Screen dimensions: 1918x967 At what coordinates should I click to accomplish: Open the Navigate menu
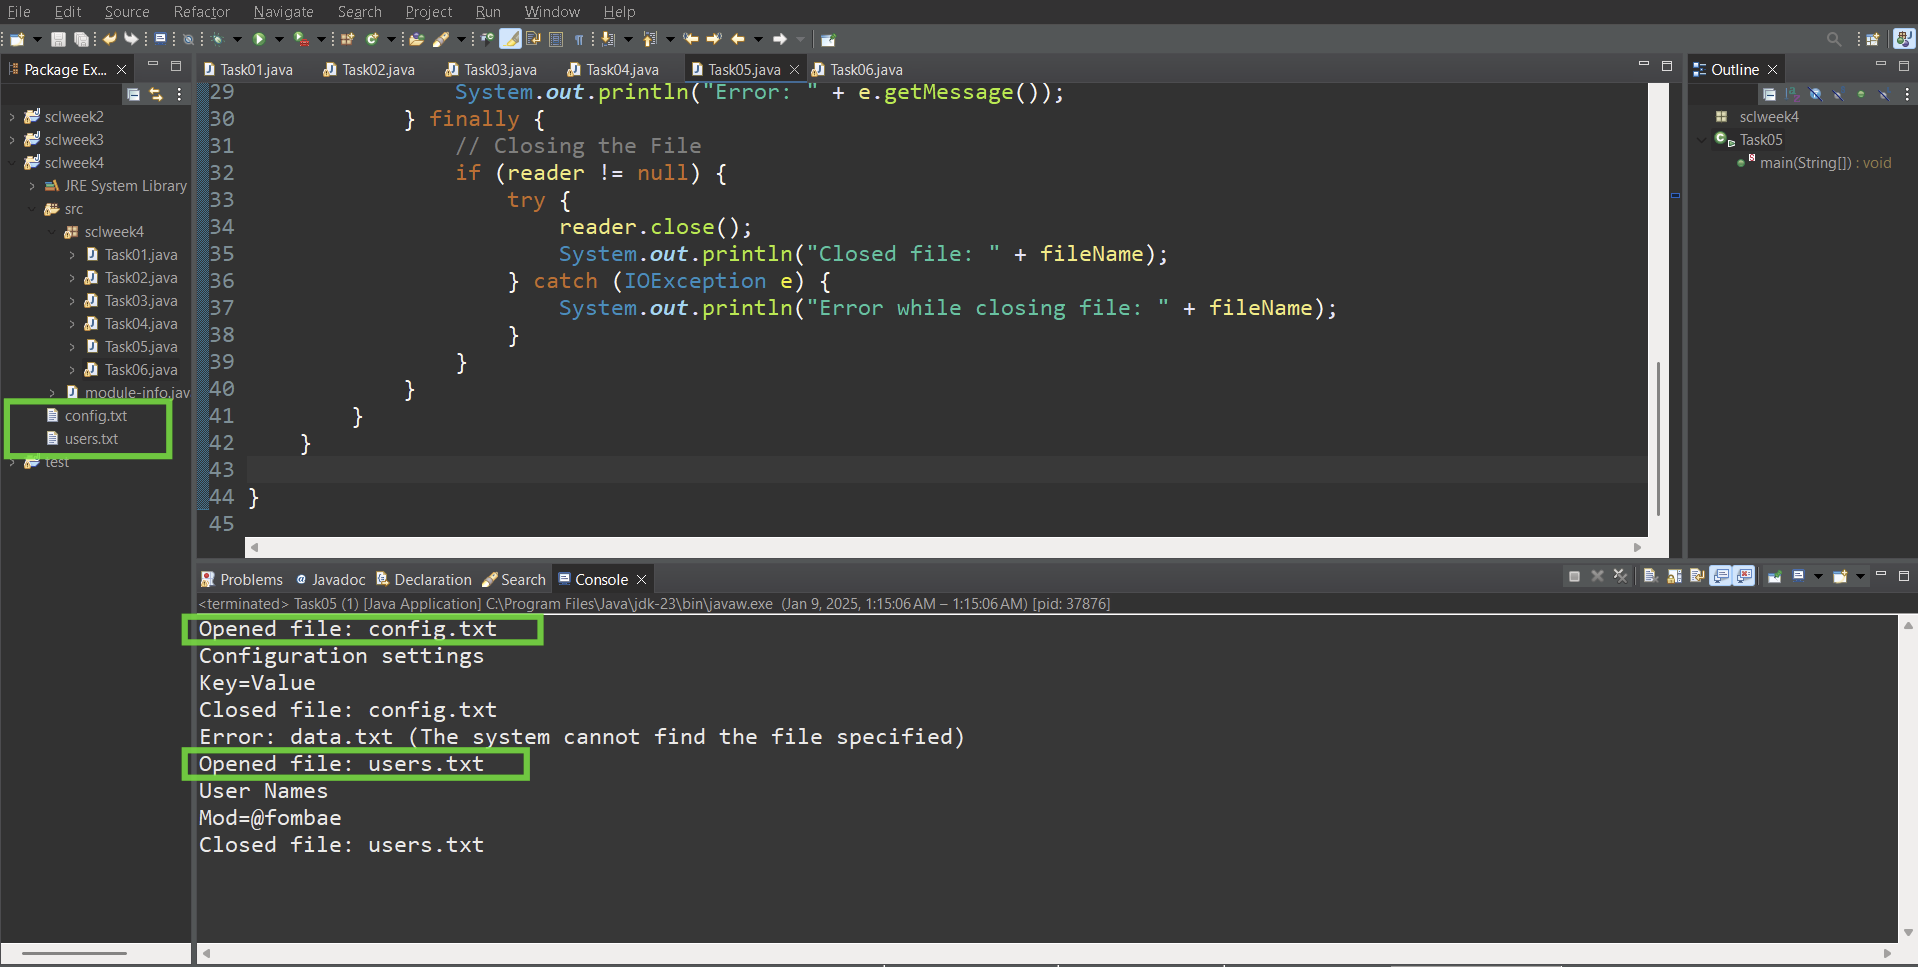click(284, 12)
